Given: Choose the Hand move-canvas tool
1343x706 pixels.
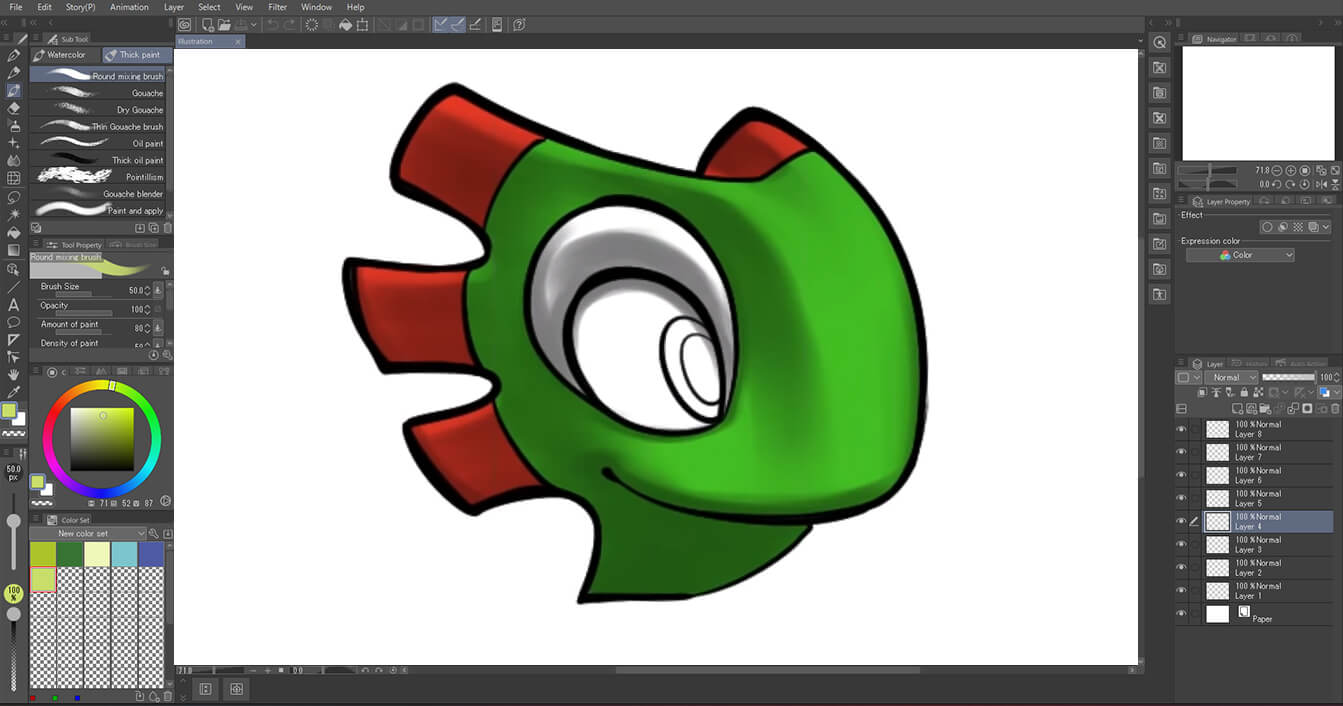Looking at the screenshot, I should point(14,374).
